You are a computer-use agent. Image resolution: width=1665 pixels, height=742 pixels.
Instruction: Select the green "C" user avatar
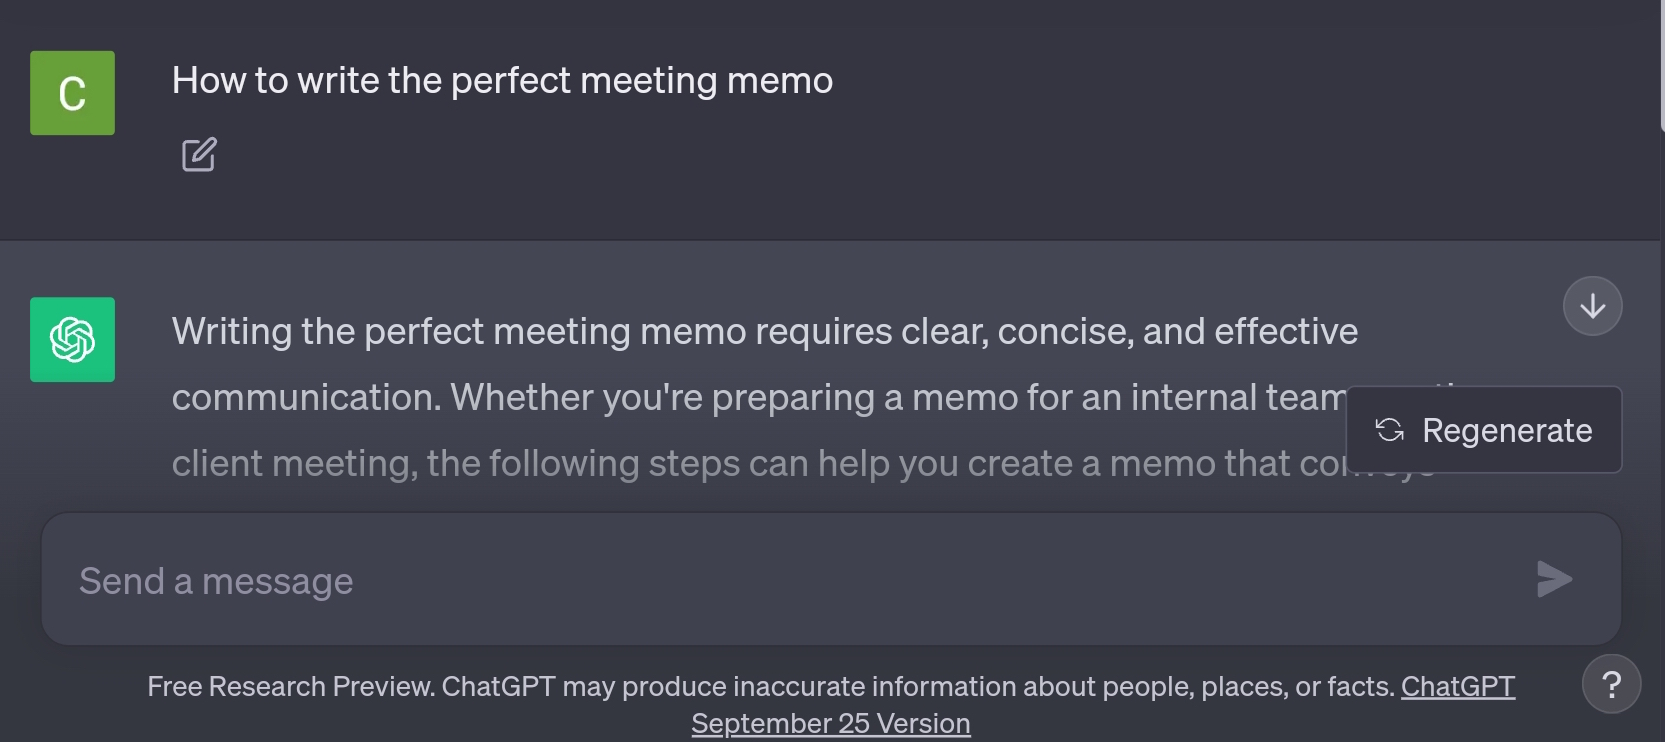[x=72, y=92]
